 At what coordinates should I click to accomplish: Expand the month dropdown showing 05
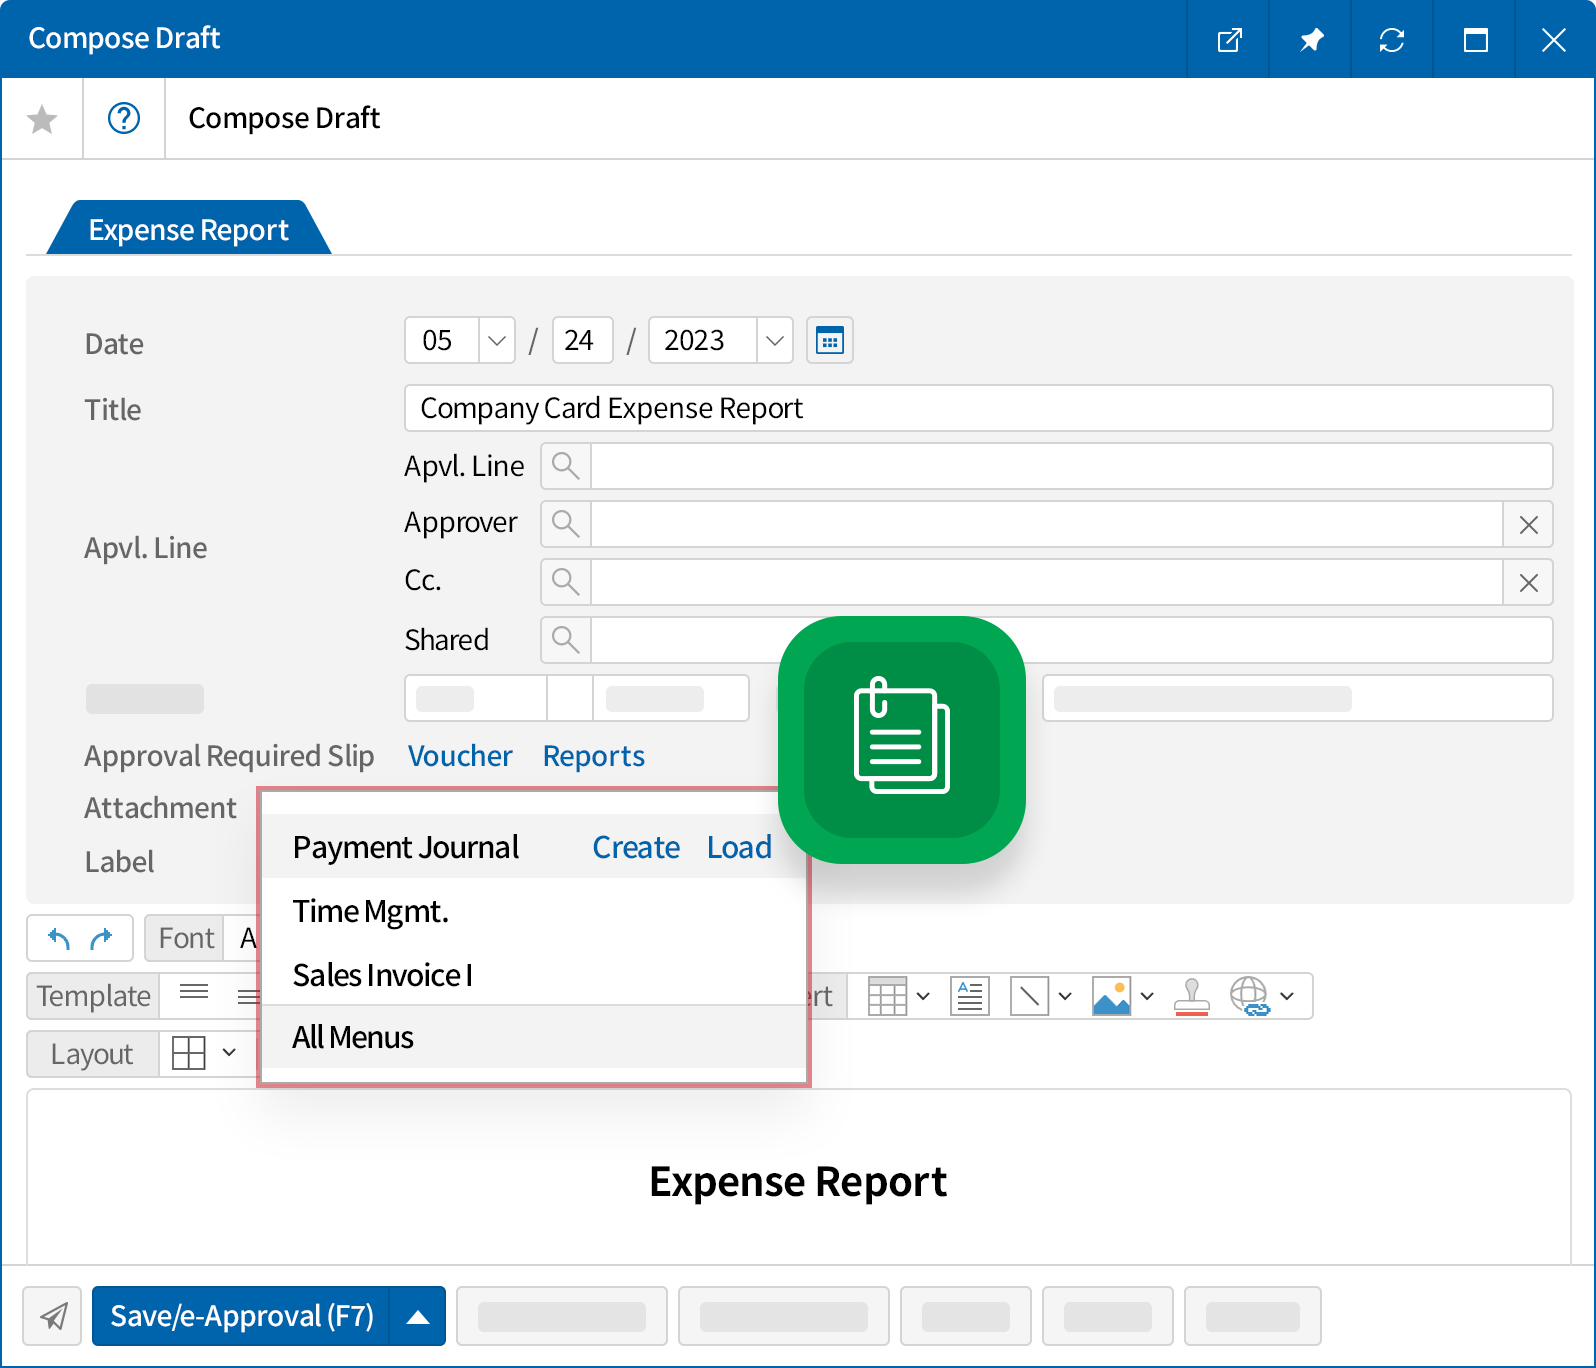pyautogui.click(x=497, y=341)
